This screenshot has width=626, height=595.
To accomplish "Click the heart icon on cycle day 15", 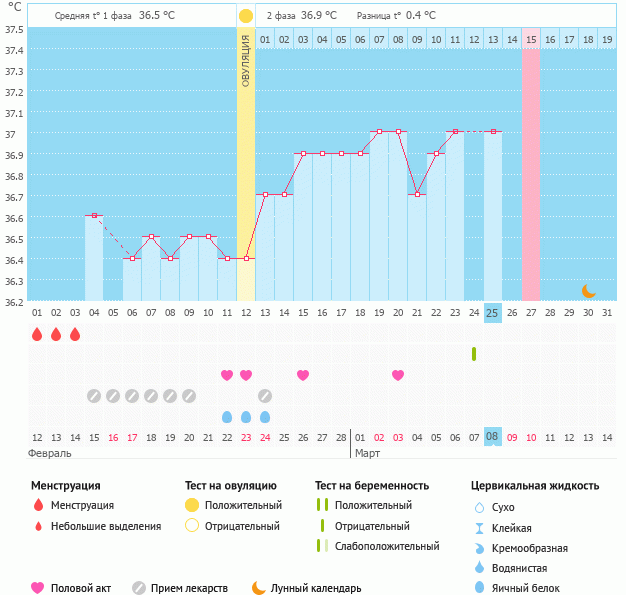I will (x=303, y=375).
